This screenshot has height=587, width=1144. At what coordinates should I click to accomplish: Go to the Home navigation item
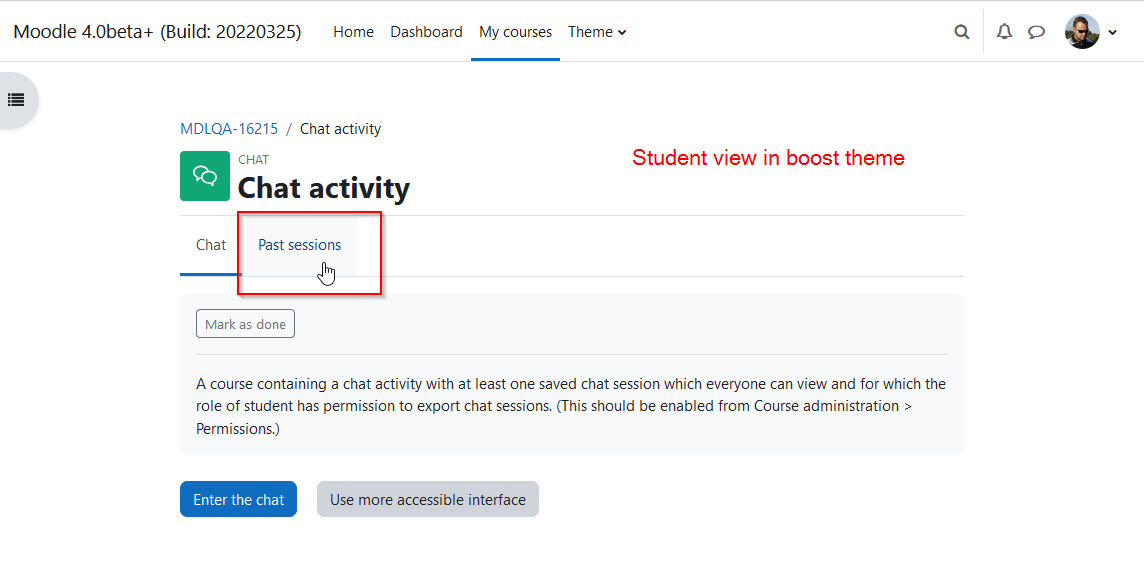click(353, 32)
